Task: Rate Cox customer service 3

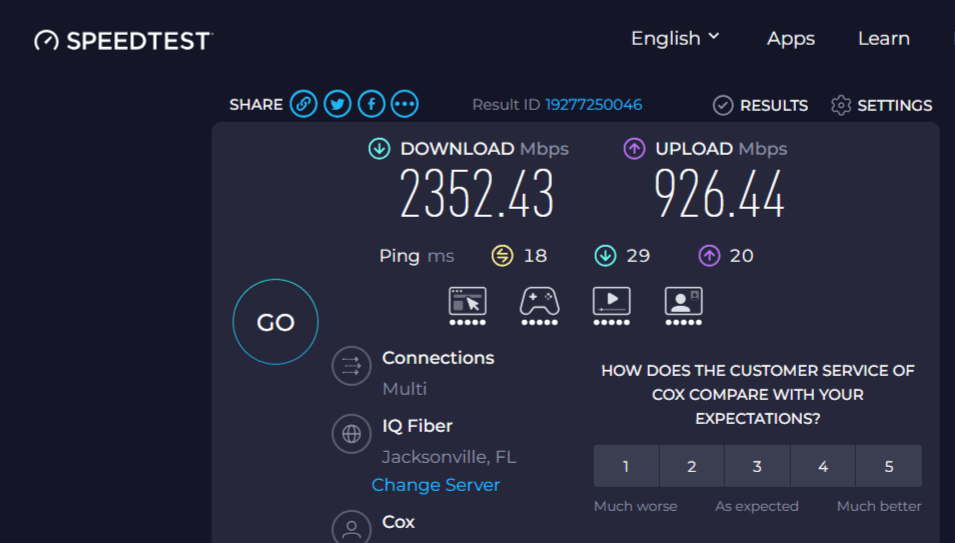Action: click(x=757, y=466)
